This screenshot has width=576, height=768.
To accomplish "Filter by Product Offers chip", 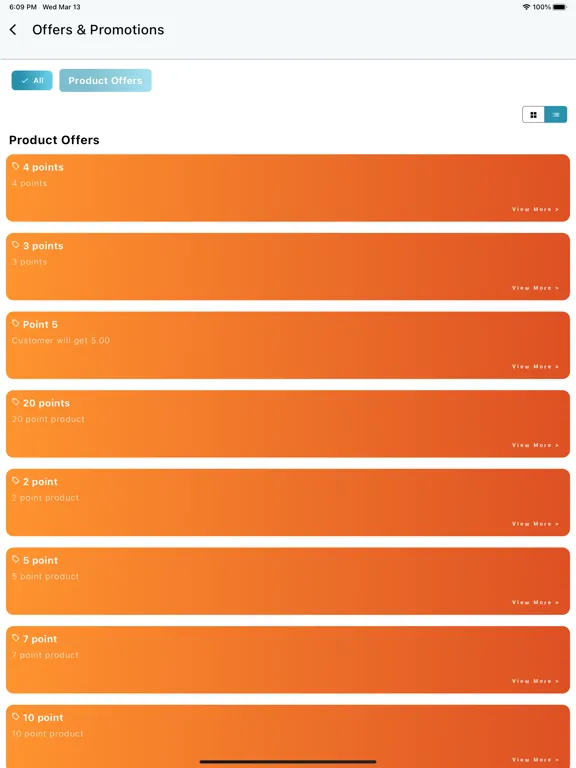I will click(x=105, y=80).
